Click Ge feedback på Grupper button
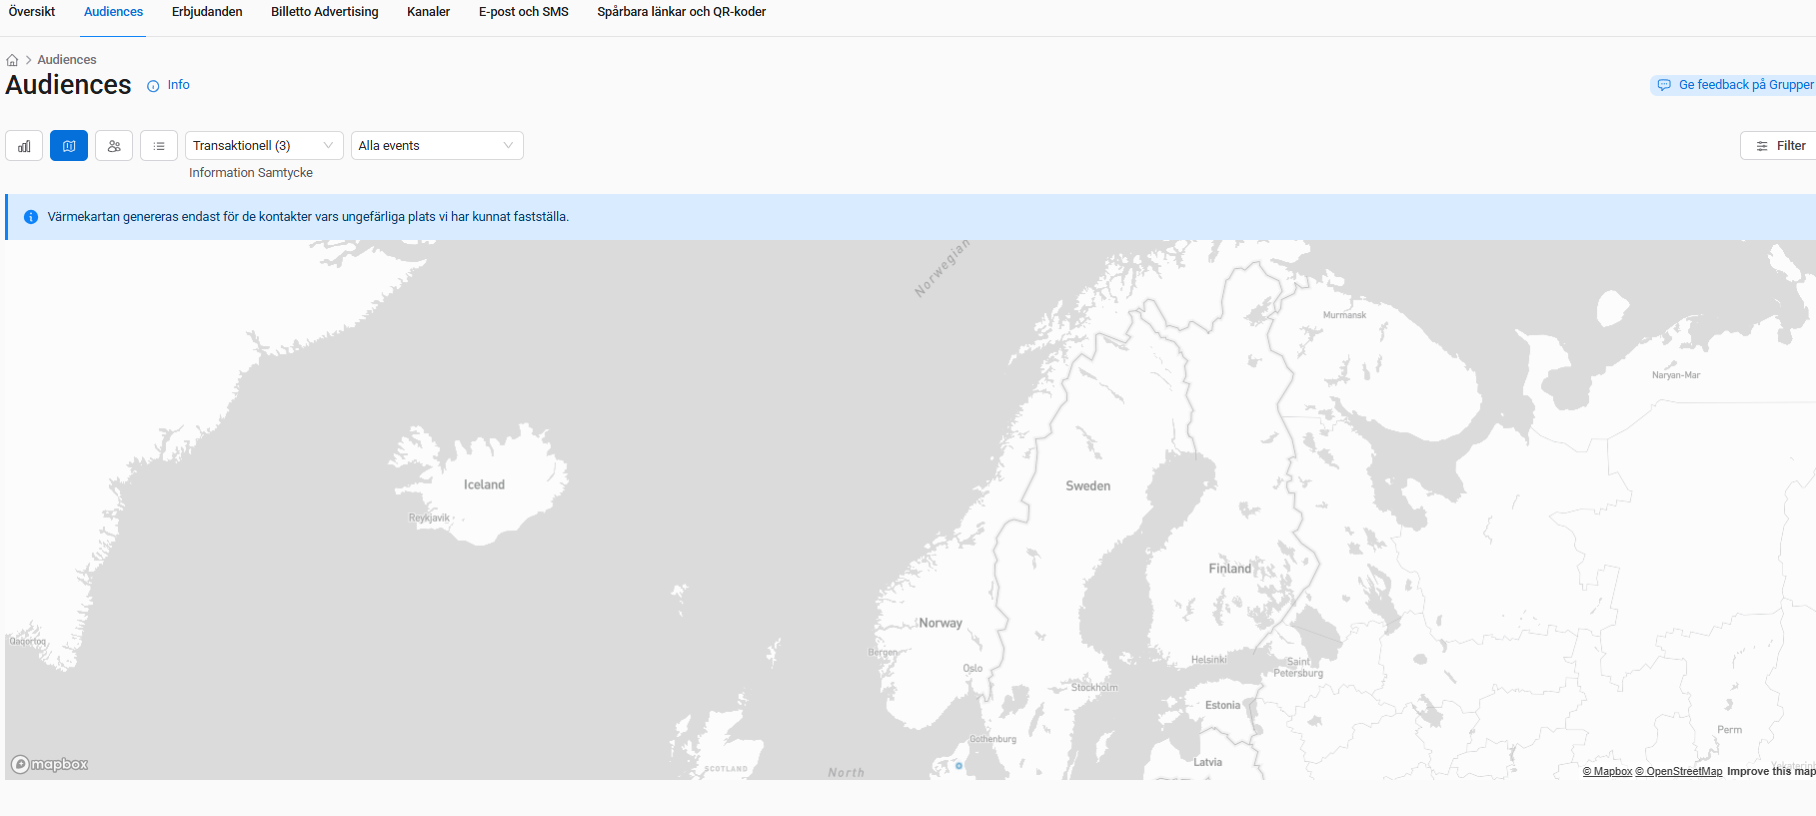This screenshot has height=816, width=1816. click(1735, 85)
